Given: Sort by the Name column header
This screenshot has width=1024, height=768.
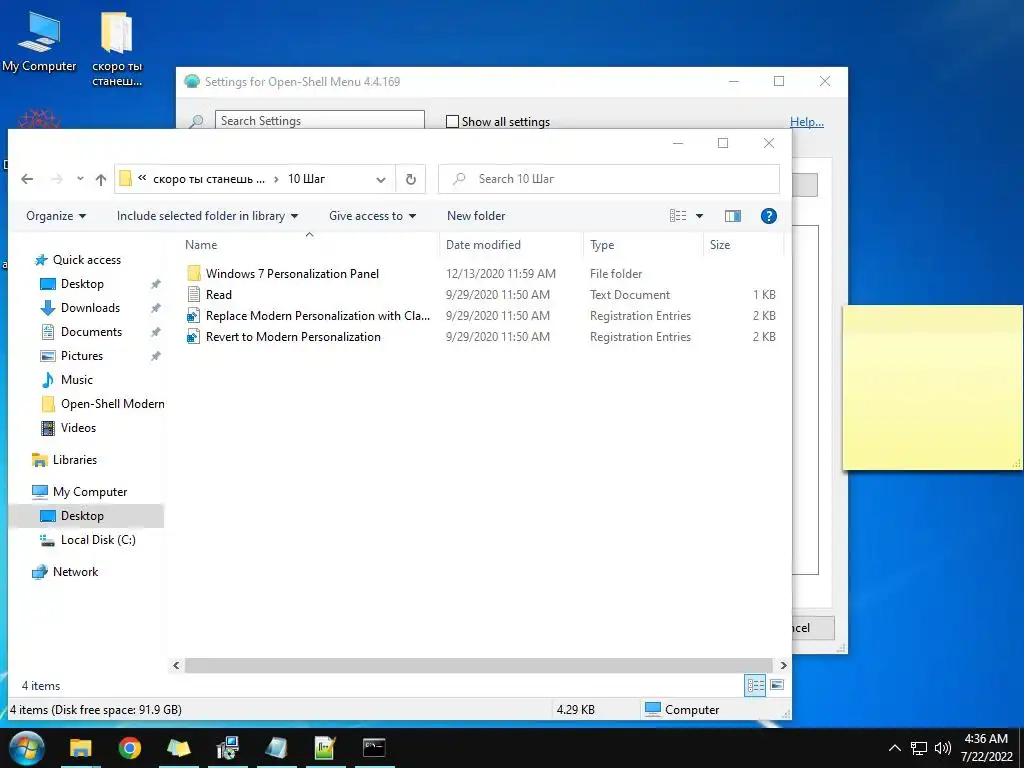Looking at the screenshot, I should pos(310,245).
